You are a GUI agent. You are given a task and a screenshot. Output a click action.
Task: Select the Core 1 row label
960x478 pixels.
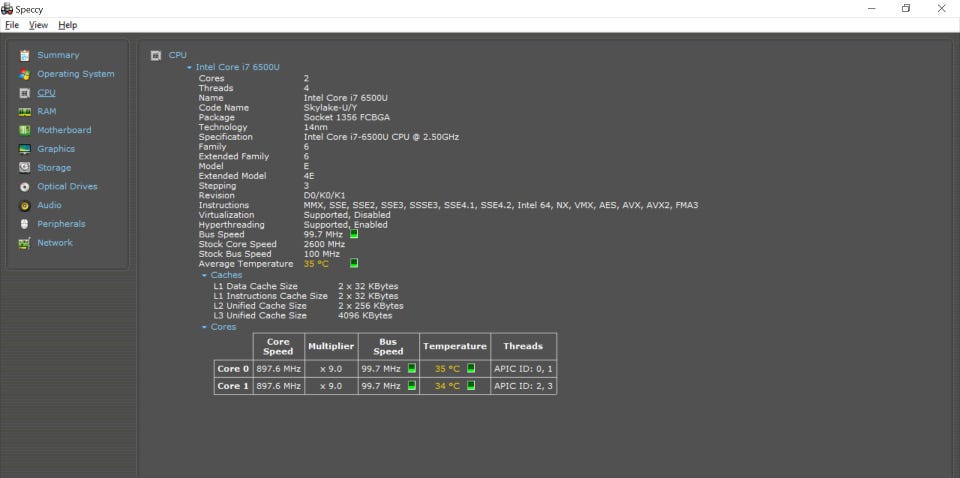(x=233, y=386)
